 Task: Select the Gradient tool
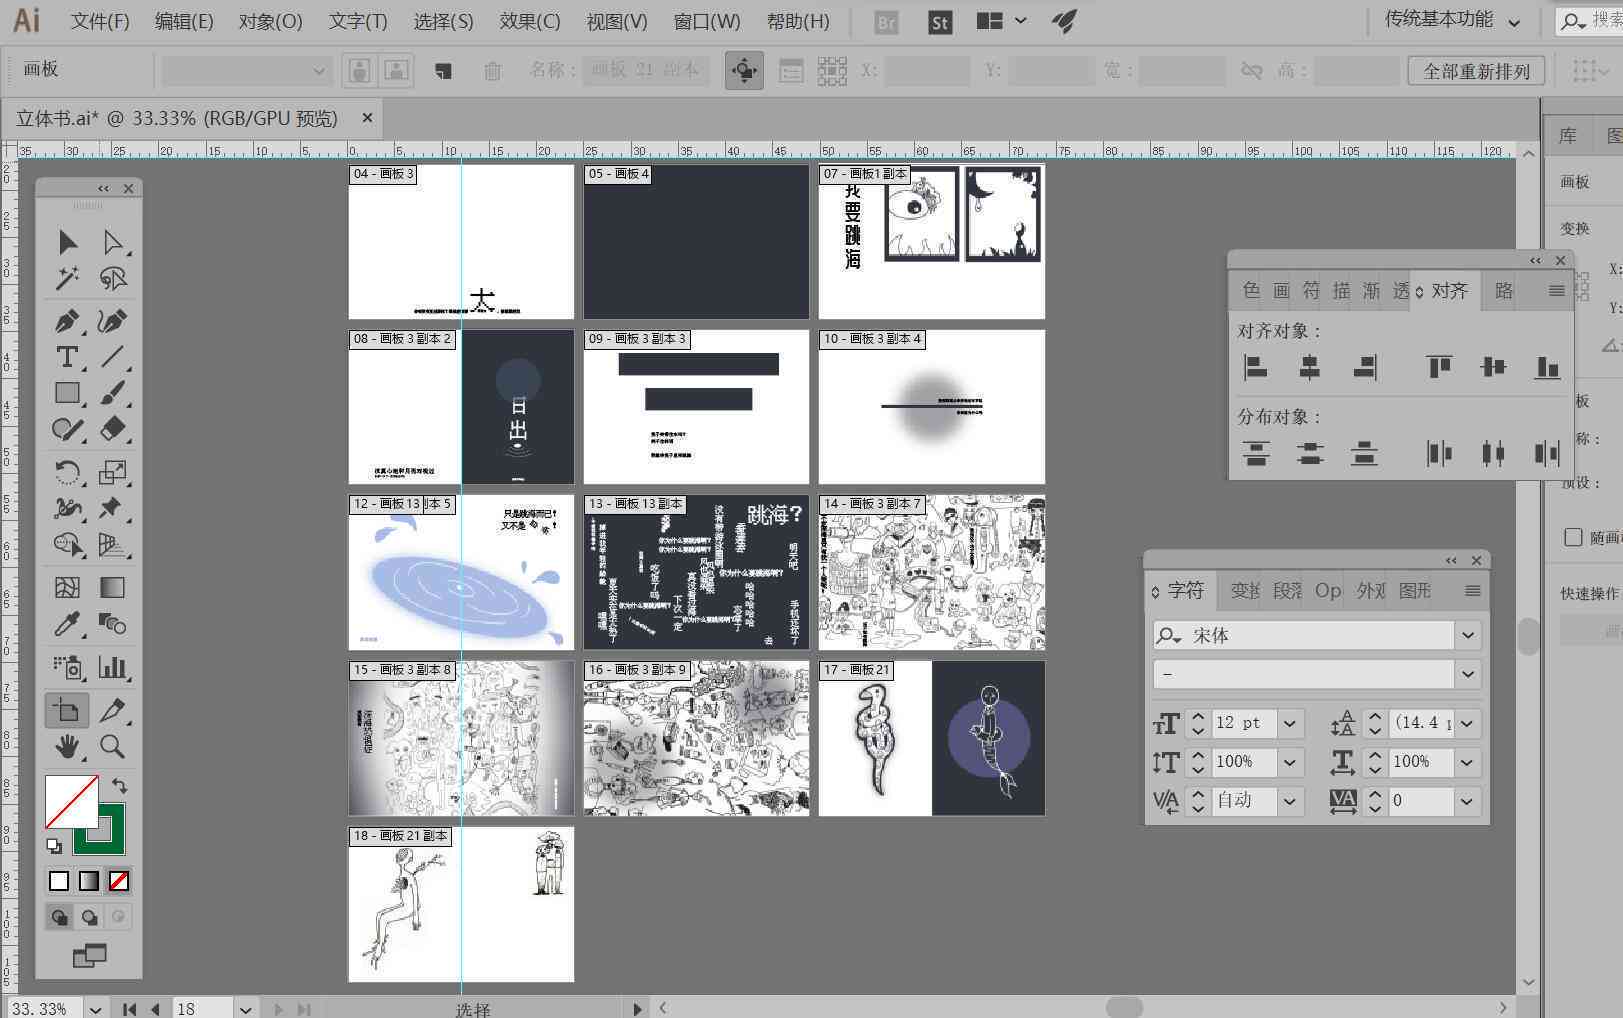tap(112, 587)
